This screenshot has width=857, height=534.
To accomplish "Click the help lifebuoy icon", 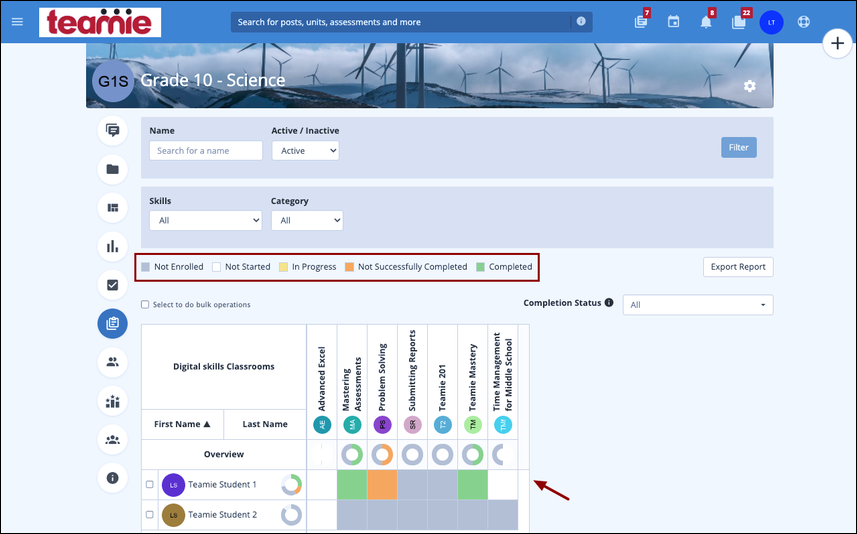I will coord(803,22).
